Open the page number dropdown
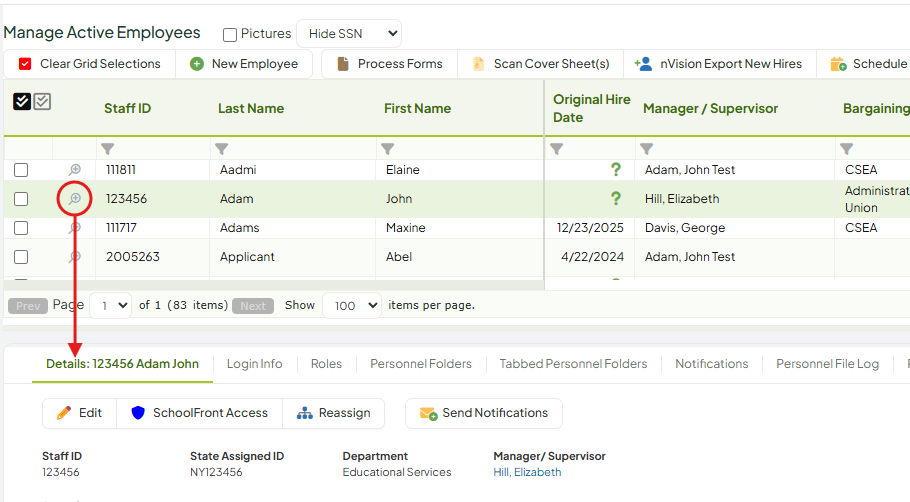The width and height of the screenshot is (910, 502). 111,305
